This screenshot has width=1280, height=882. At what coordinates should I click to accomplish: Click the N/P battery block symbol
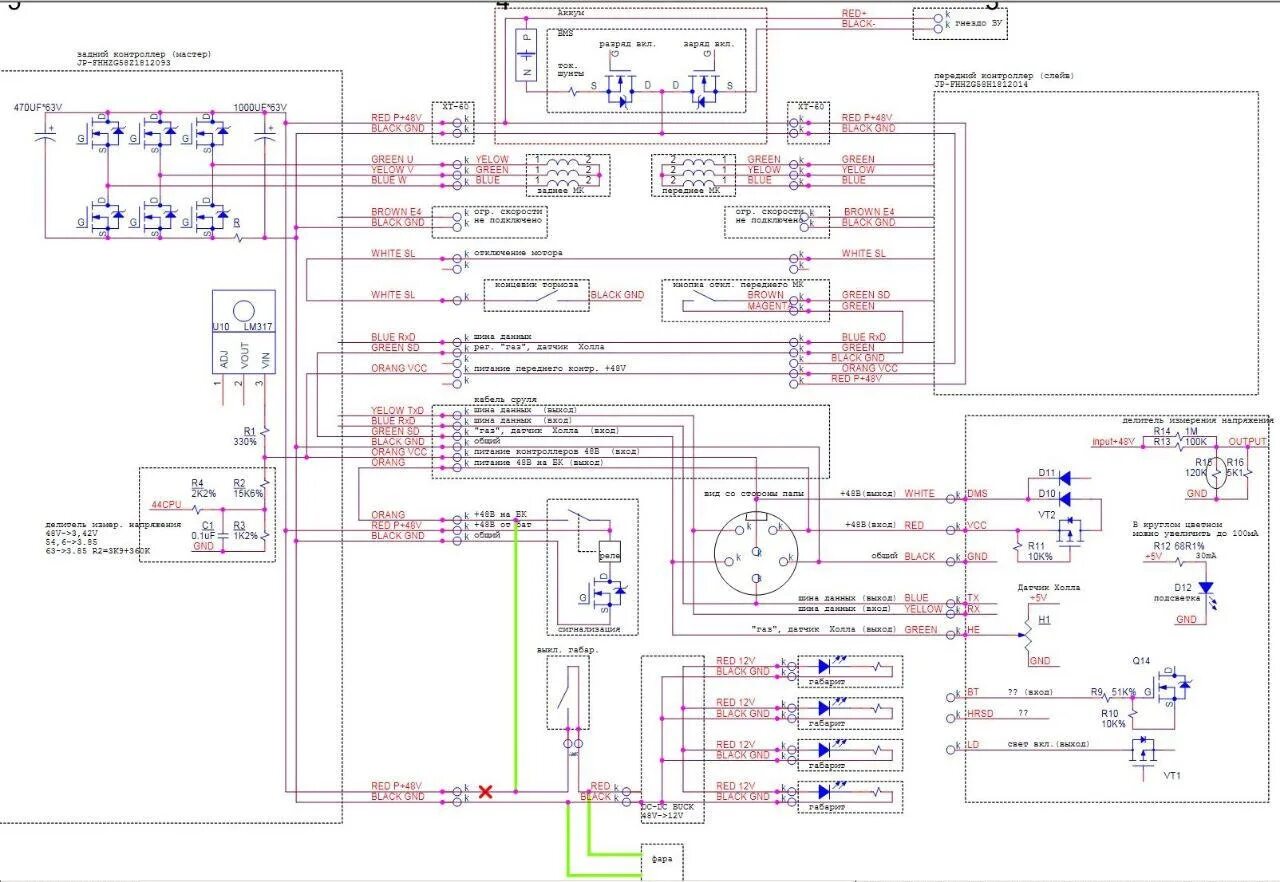525,57
